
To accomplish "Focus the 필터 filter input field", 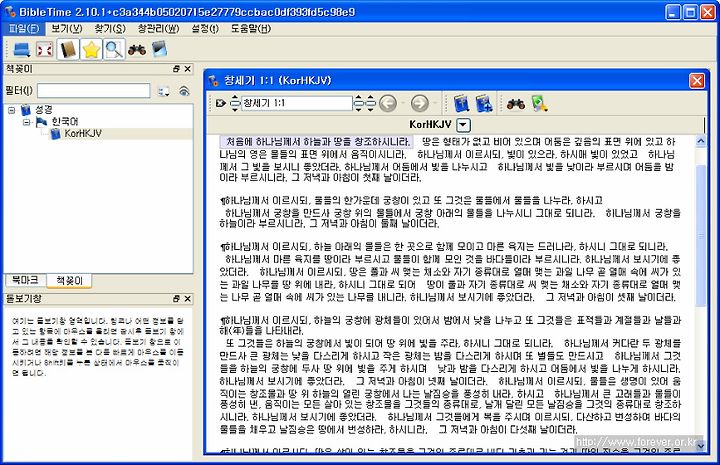I will pyautogui.click(x=94, y=90).
